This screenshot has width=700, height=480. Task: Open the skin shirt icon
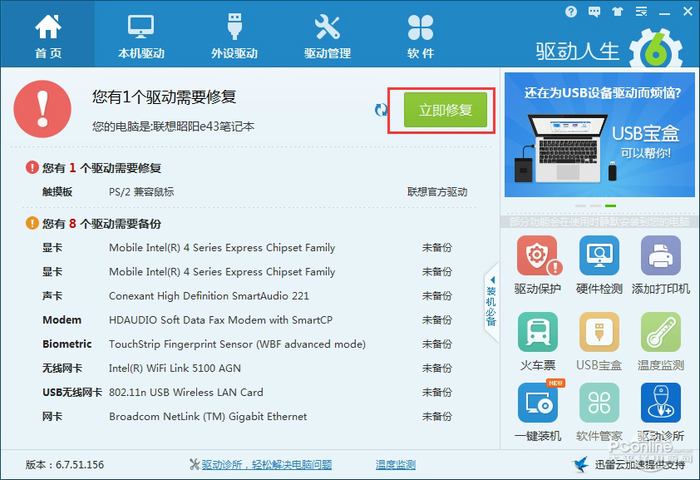618,12
